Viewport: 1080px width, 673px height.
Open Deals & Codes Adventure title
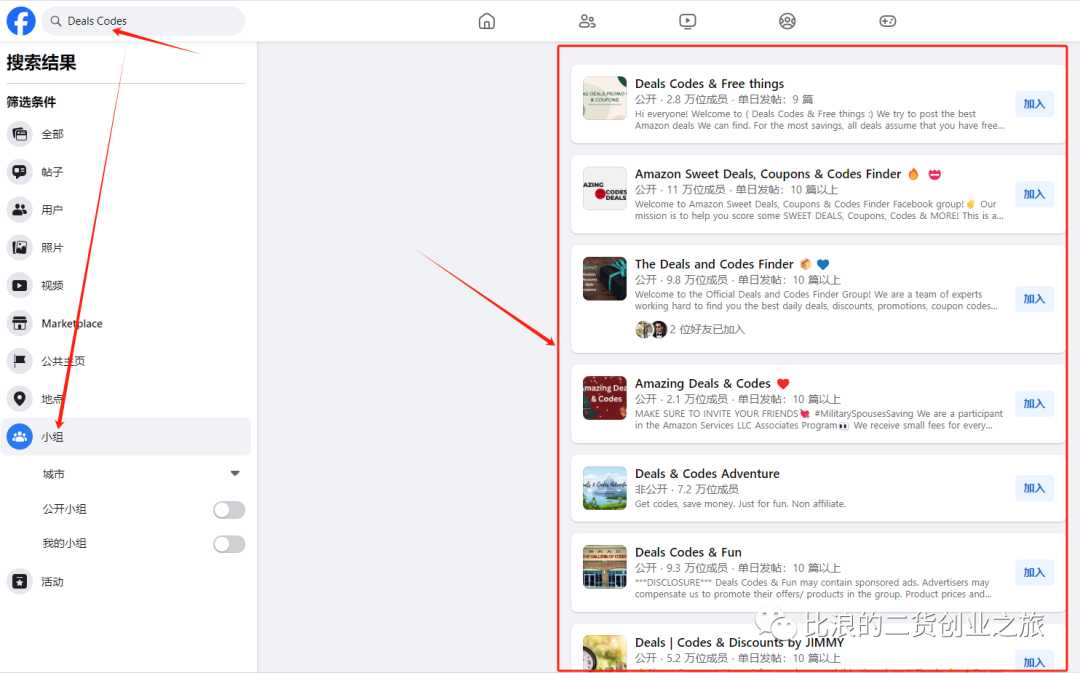point(707,473)
